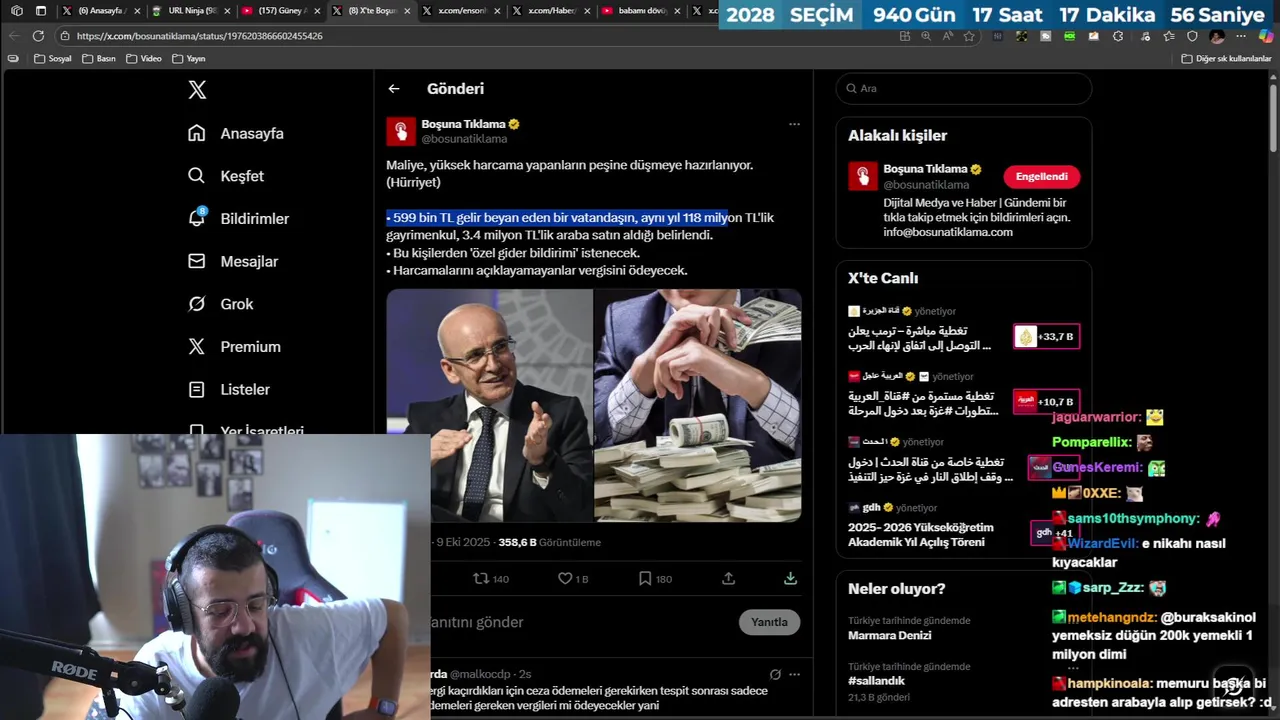
Task: Open the post's three-dot more menu
Action: (794, 124)
